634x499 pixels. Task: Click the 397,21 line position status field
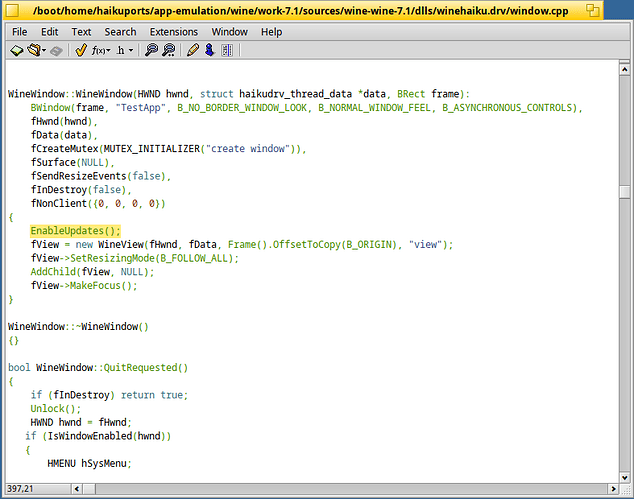(x=38, y=488)
